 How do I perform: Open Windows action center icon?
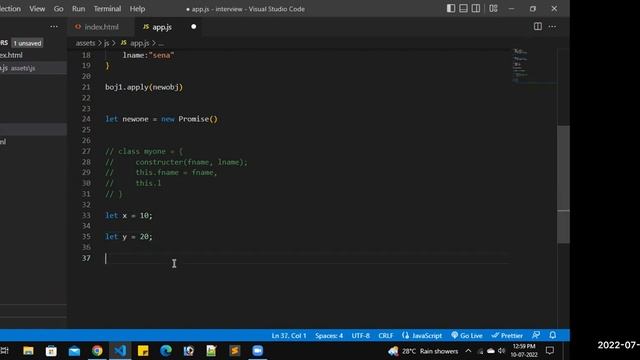tap(550, 351)
